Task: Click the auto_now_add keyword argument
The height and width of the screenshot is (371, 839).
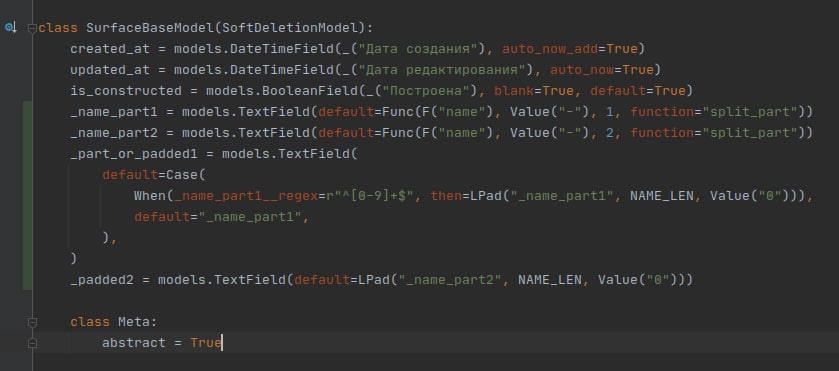Action: 550,49
